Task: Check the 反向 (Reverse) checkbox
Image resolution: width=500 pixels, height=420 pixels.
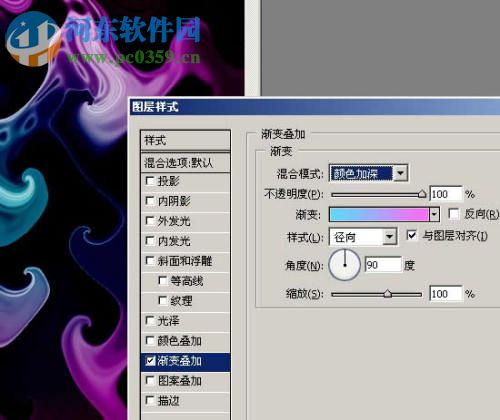Action: tap(454, 214)
